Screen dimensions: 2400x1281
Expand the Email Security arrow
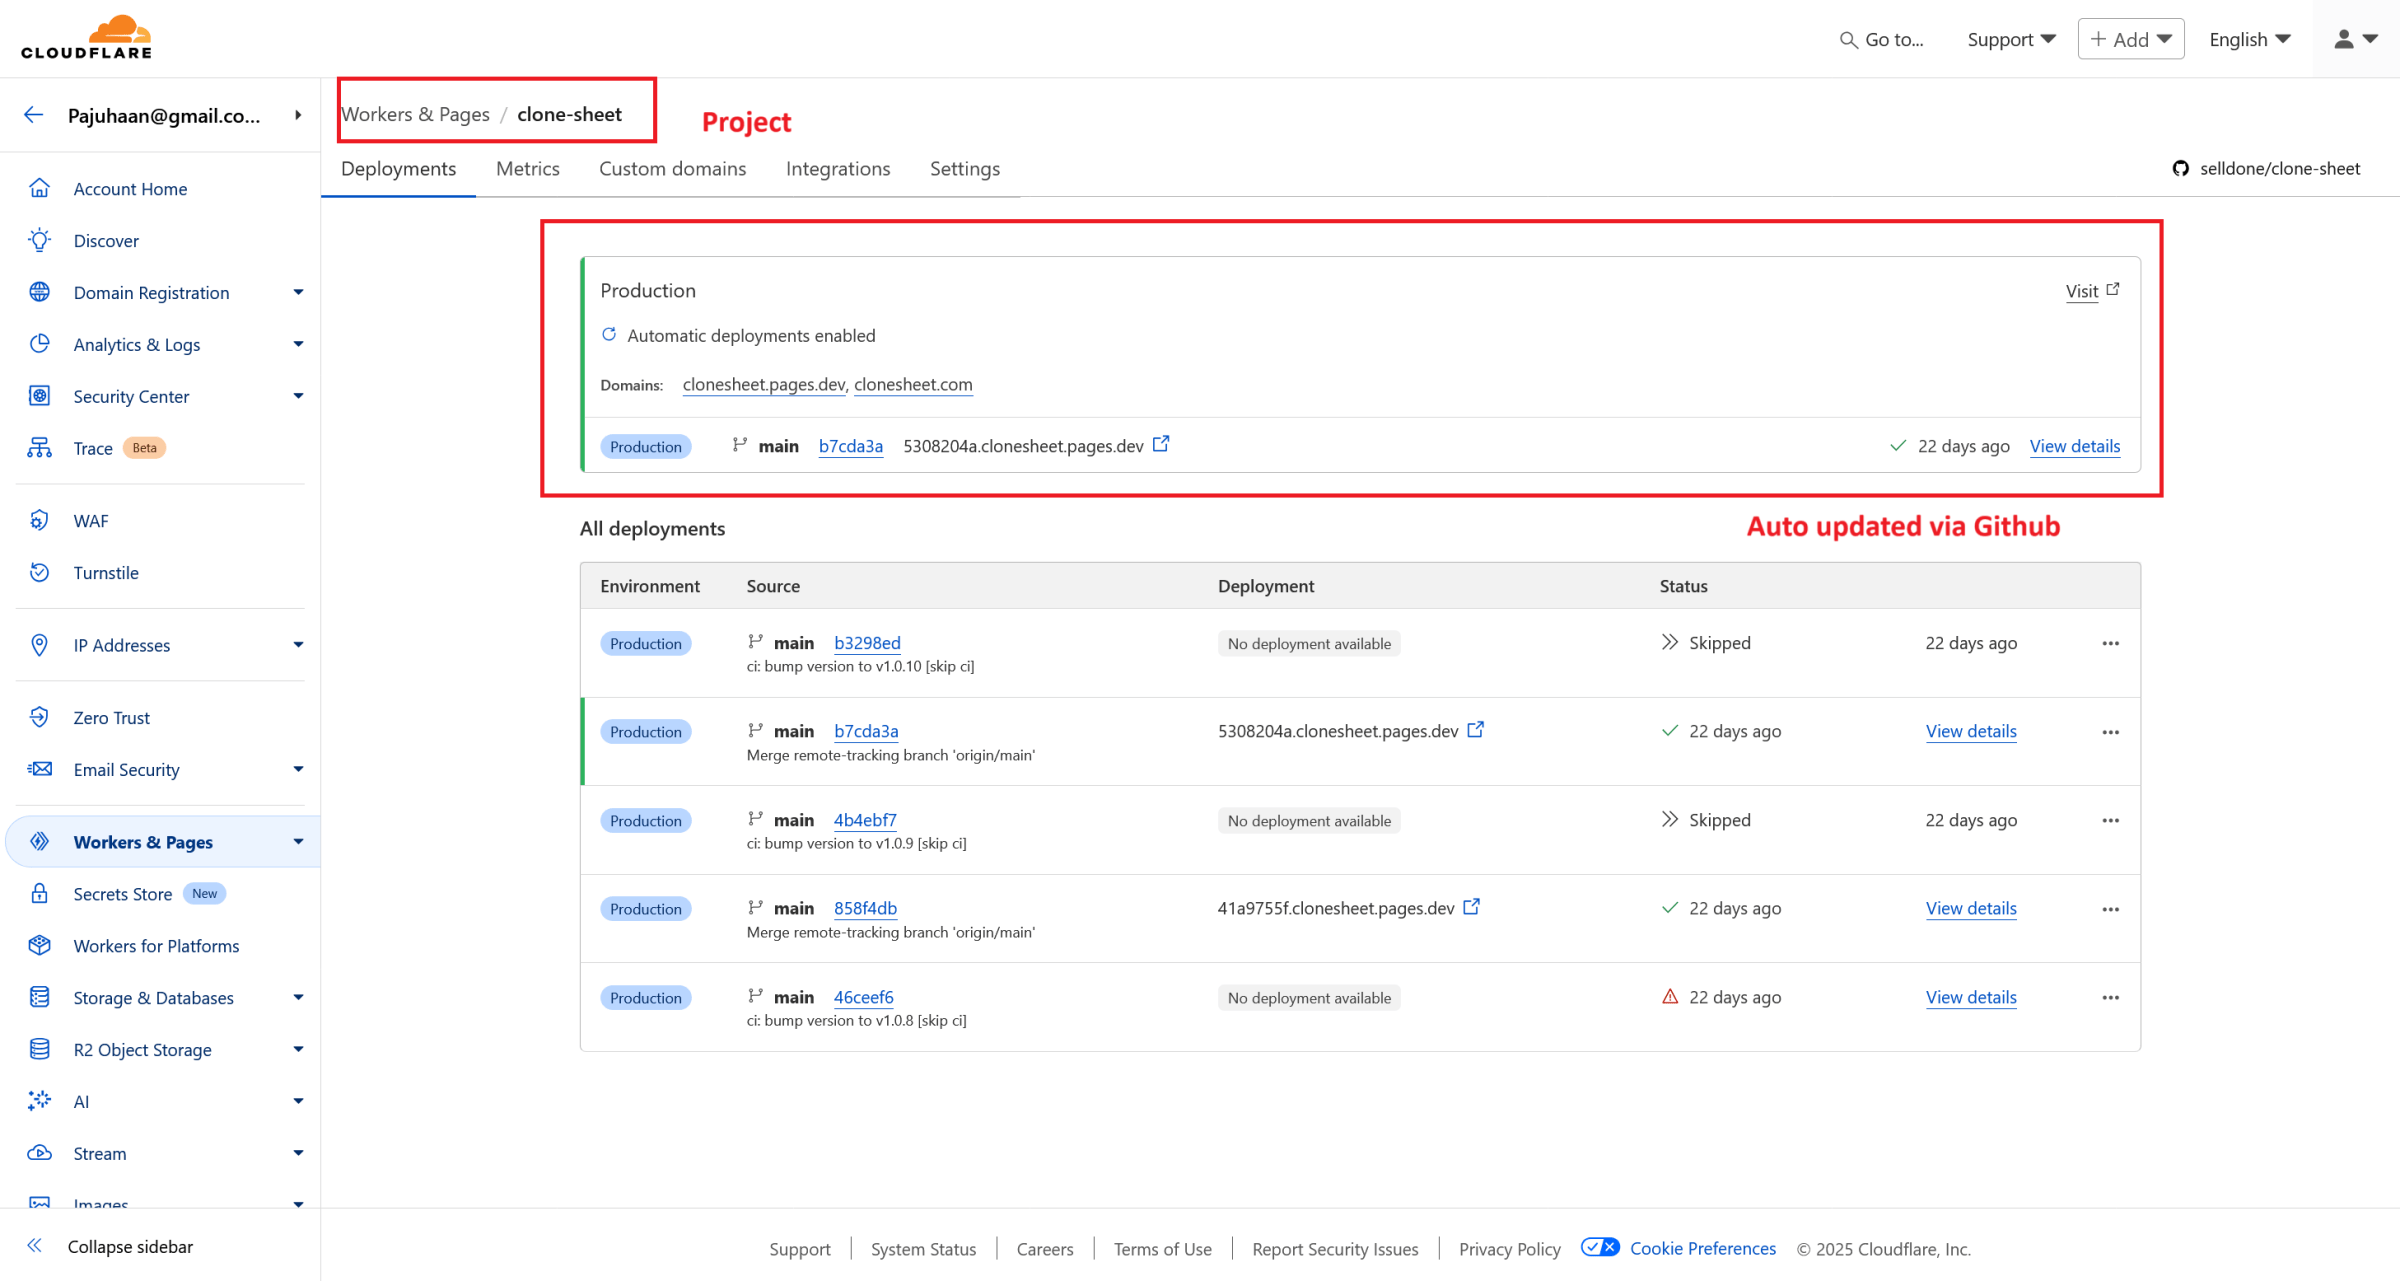(x=298, y=769)
